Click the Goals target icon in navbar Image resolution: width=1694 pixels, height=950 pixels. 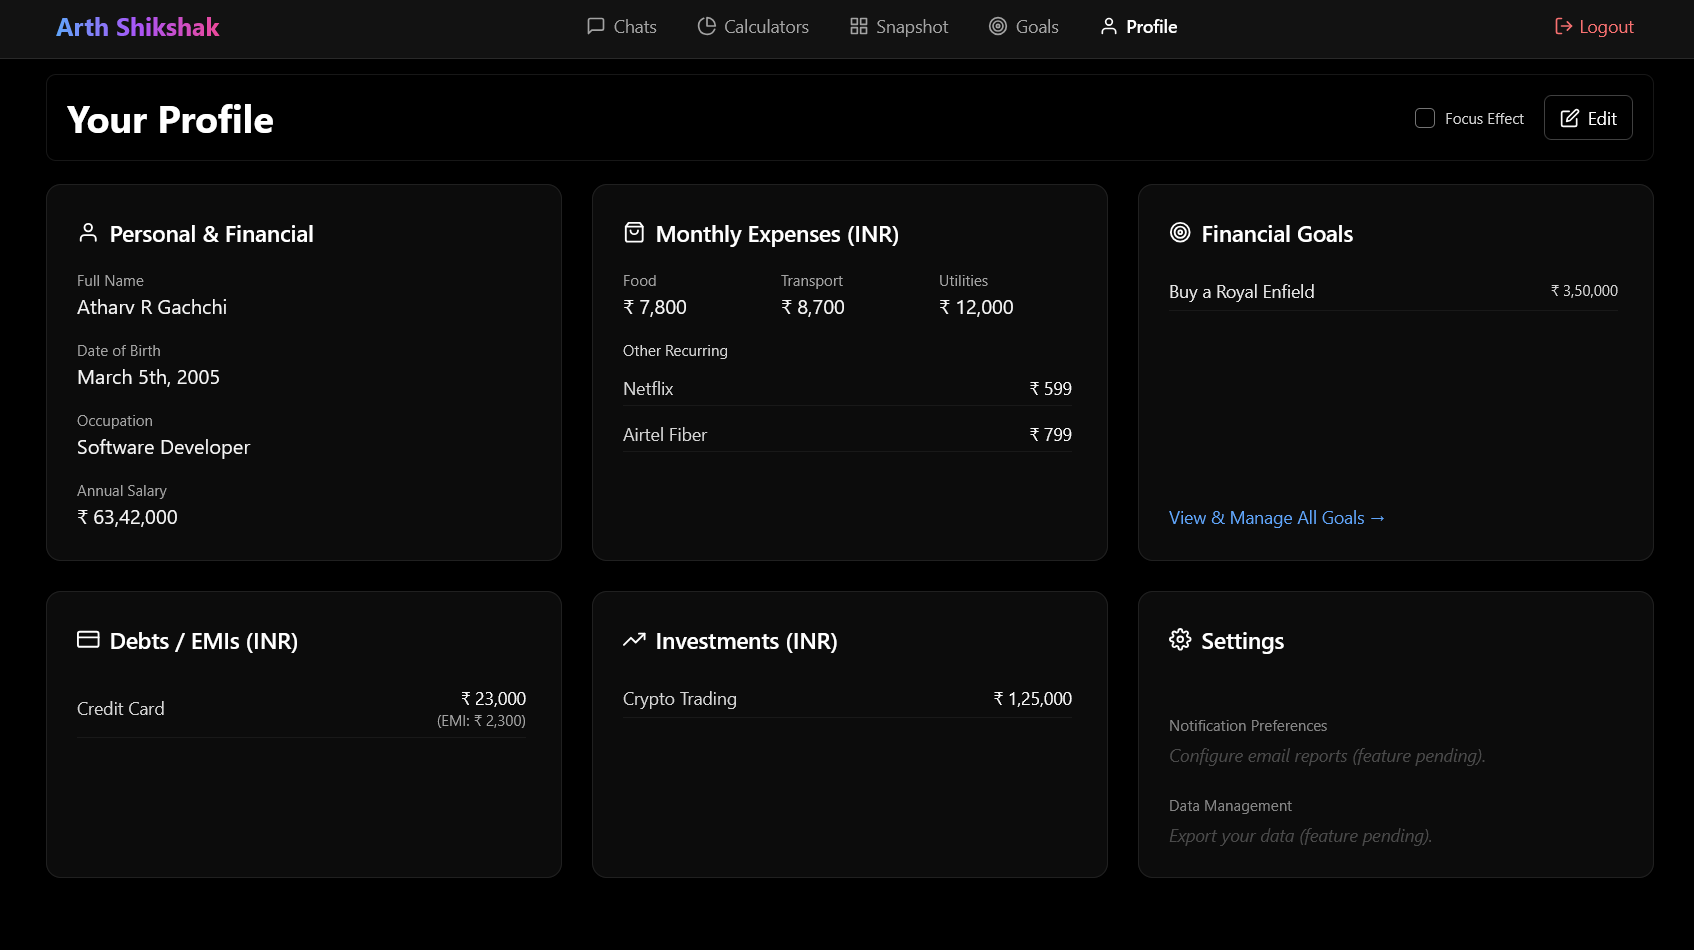coord(998,26)
